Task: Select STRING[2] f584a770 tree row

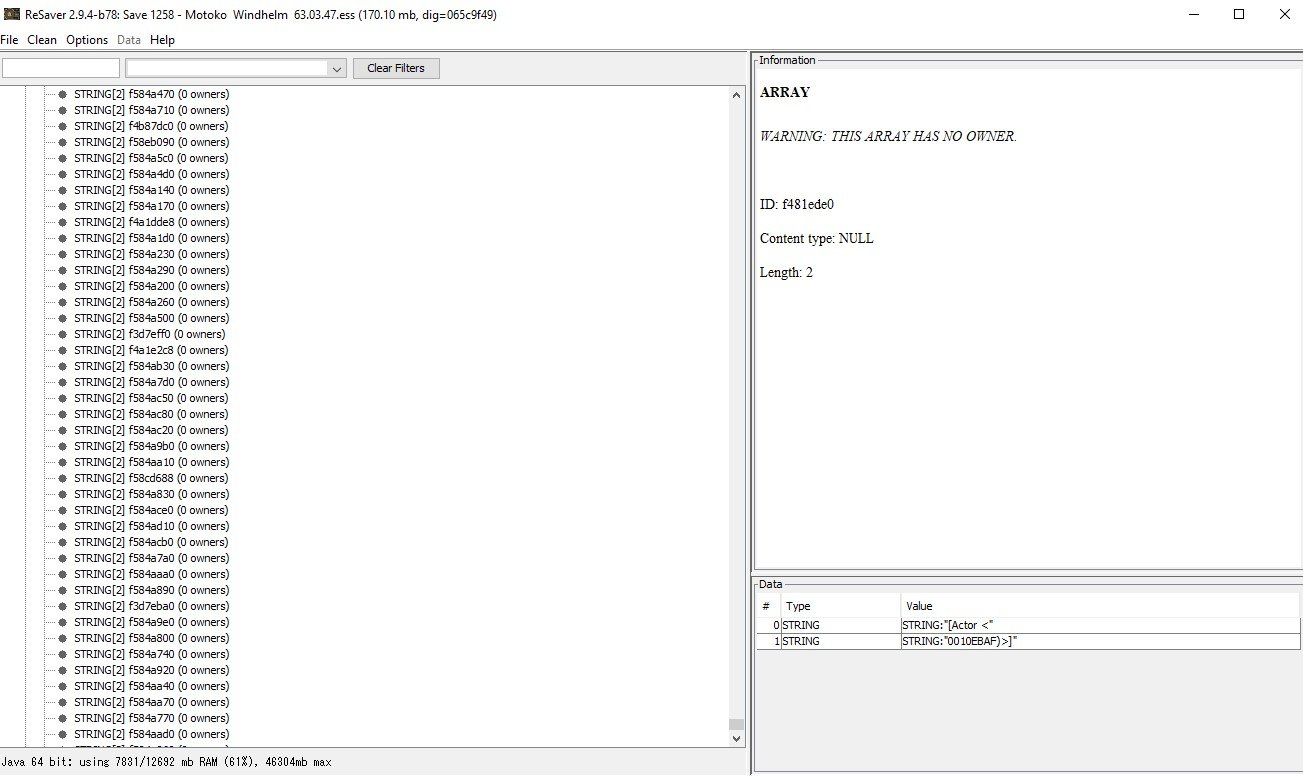Action: coord(151,718)
